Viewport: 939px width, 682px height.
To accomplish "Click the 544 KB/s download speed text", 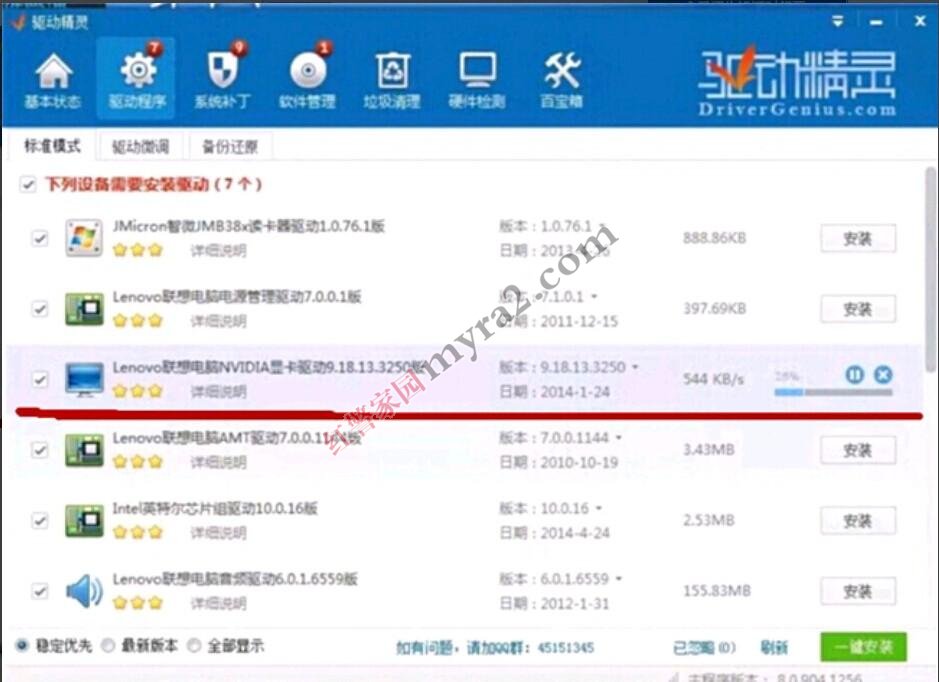I will [x=714, y=379].
